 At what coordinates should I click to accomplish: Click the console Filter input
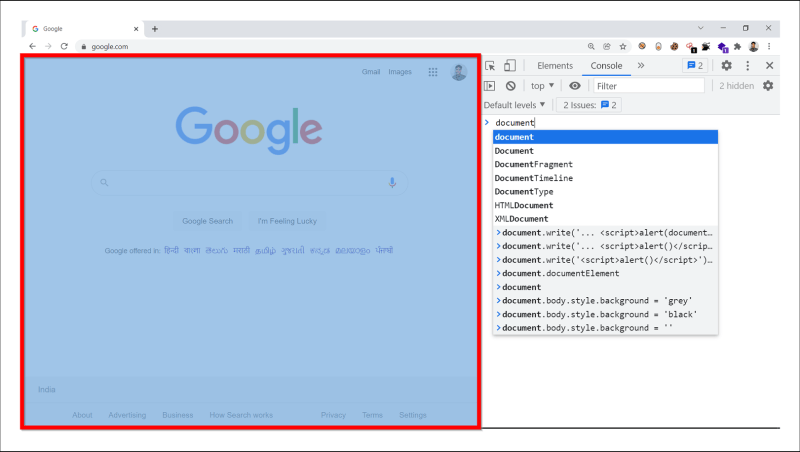[648, 86]
